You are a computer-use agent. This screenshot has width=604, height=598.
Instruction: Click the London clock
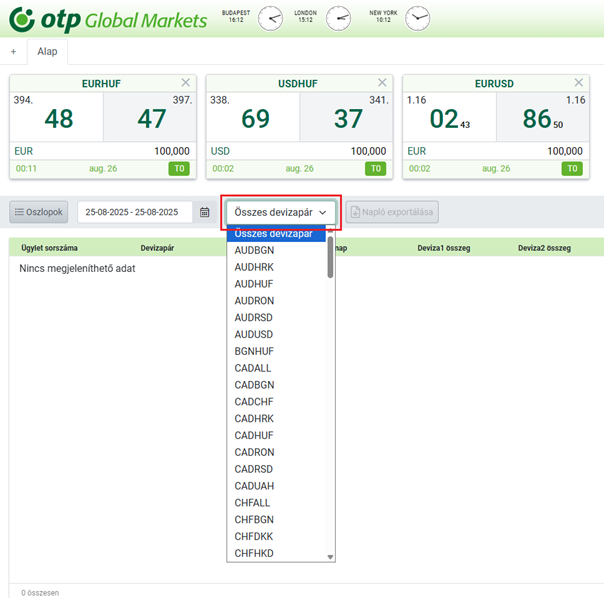click(x=338, y=18)
